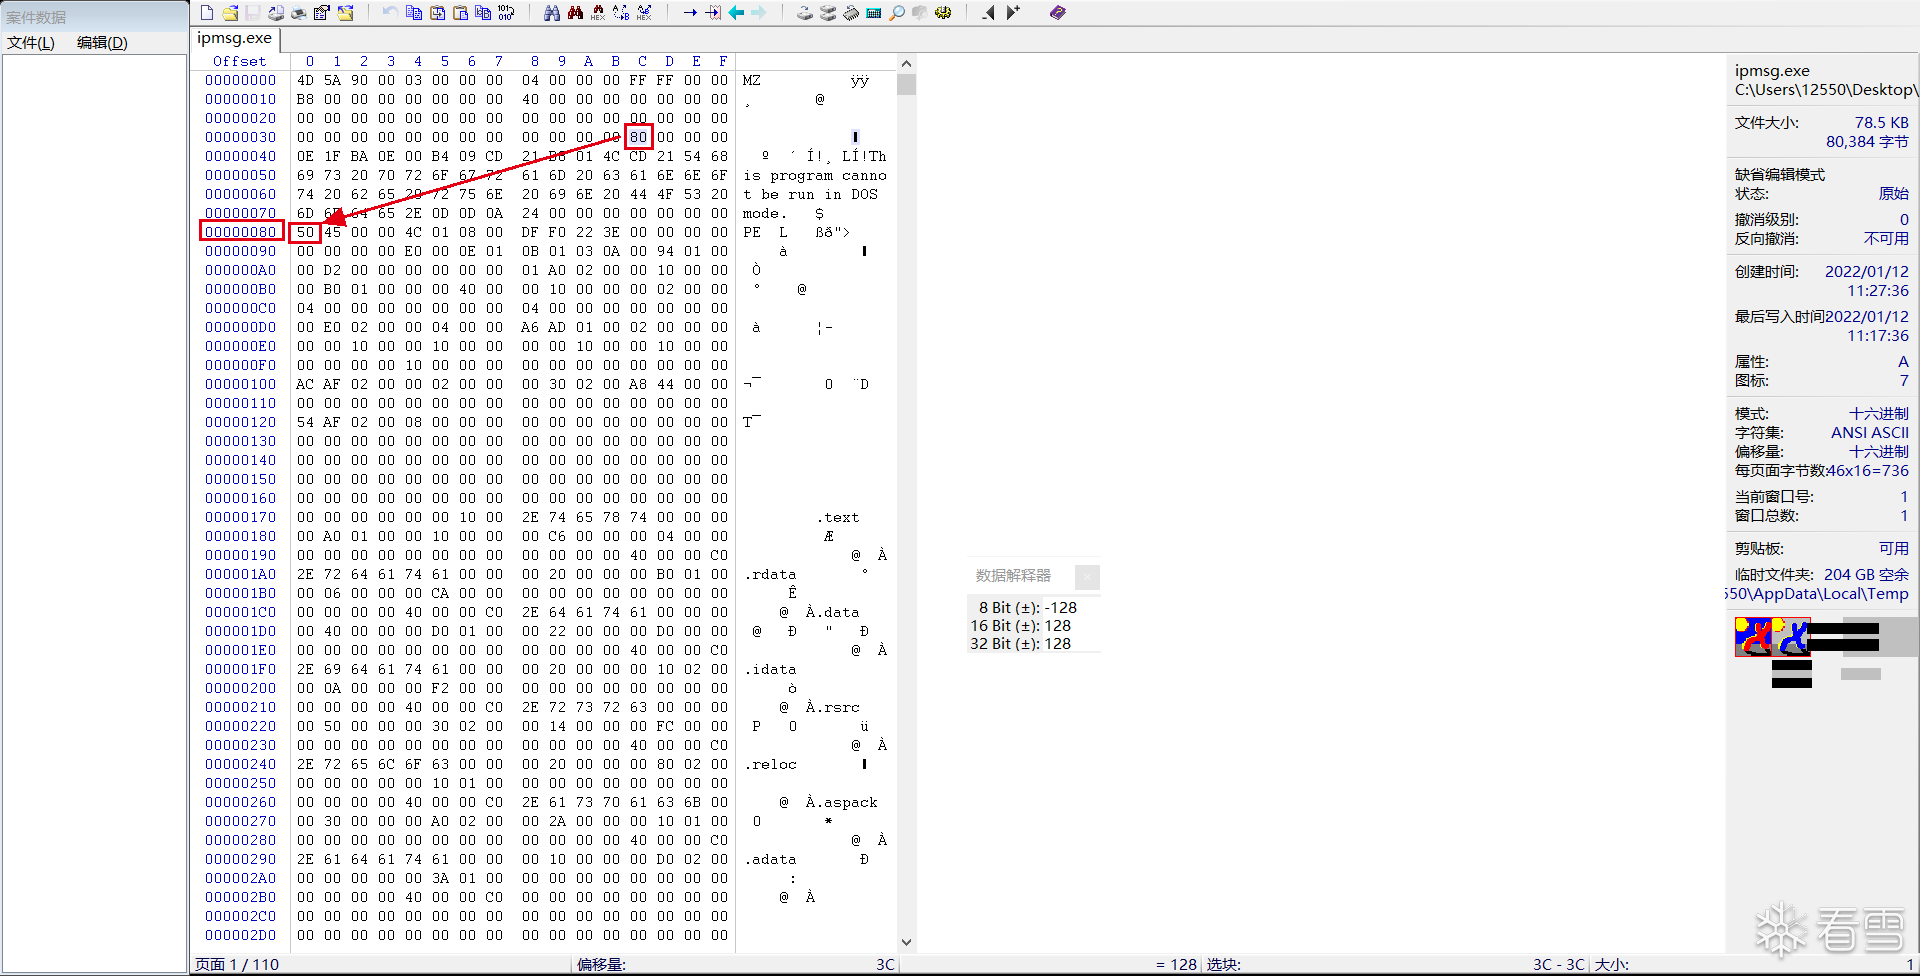
Task: Click the 204 GB 空余 temp folder value
Action: point(1866,574)
